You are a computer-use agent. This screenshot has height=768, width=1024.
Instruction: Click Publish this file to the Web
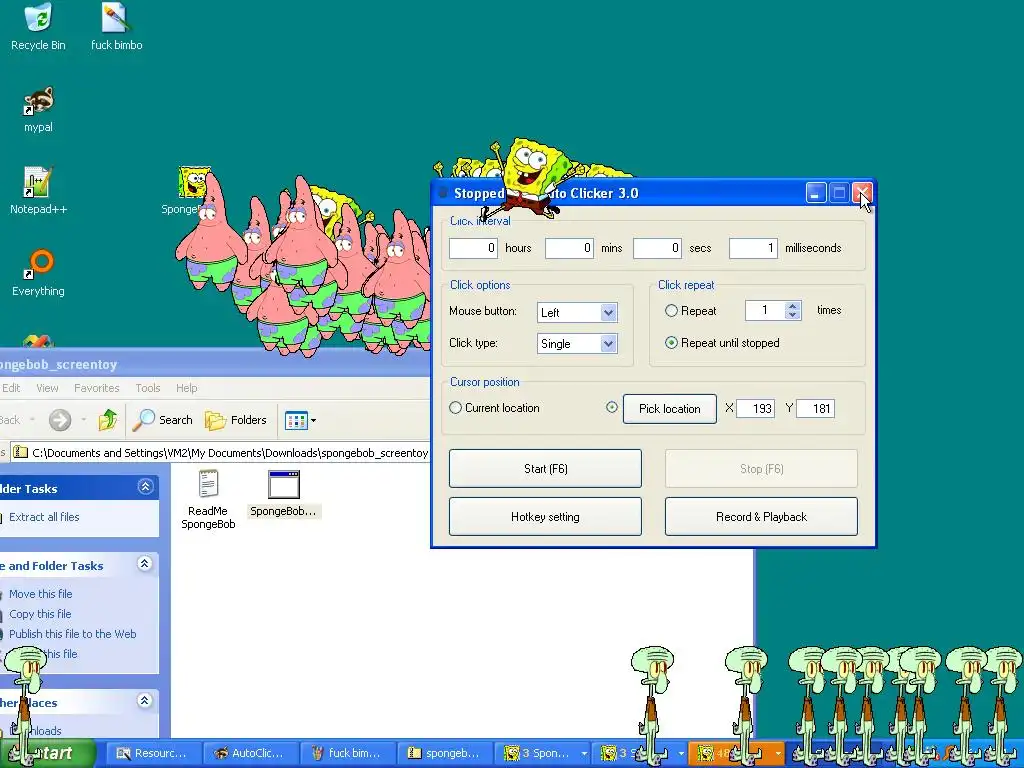(72, 634)
